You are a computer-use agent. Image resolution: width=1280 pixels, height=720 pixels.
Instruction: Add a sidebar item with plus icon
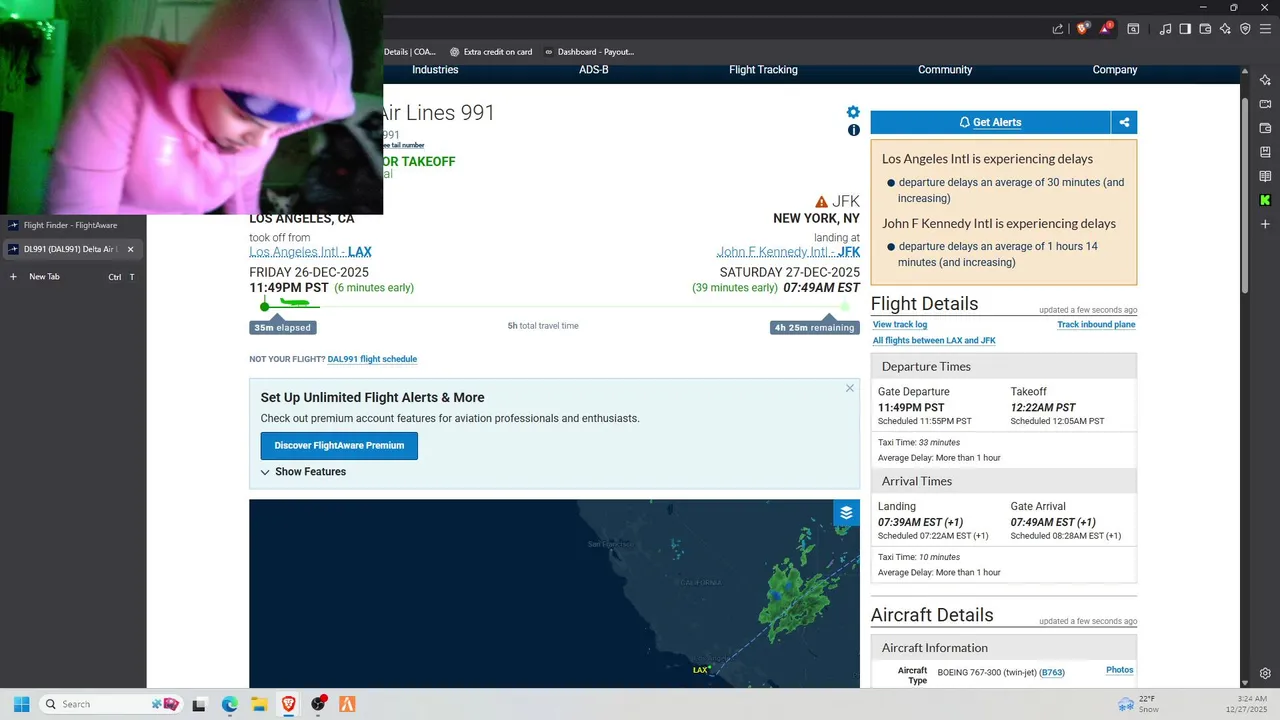click(1265, 224)
